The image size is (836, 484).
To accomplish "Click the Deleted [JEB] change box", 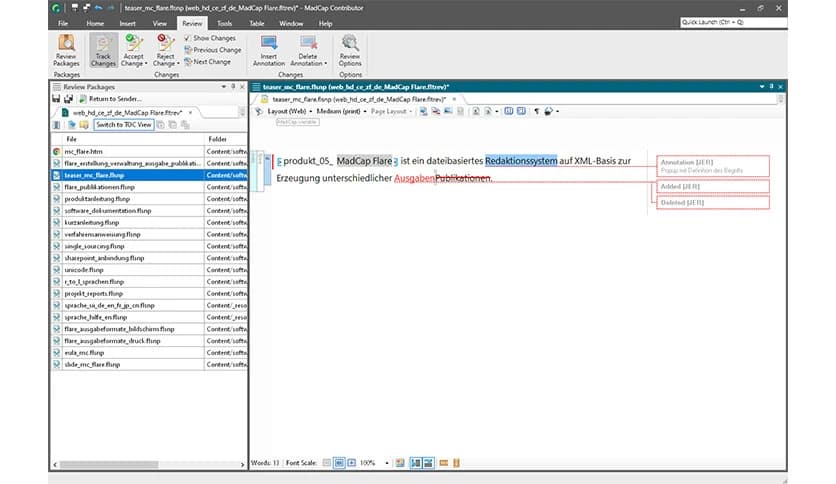I will point(713,203).
